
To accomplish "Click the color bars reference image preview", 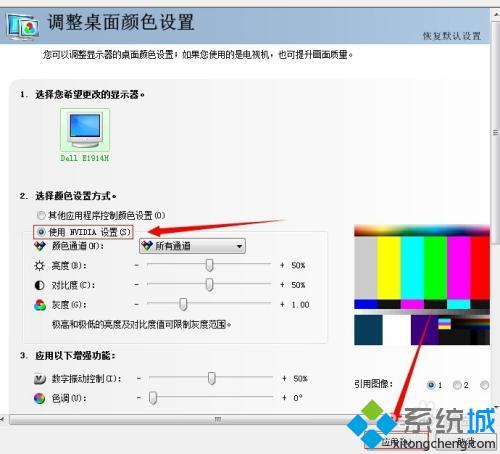I will coord(422,285).
